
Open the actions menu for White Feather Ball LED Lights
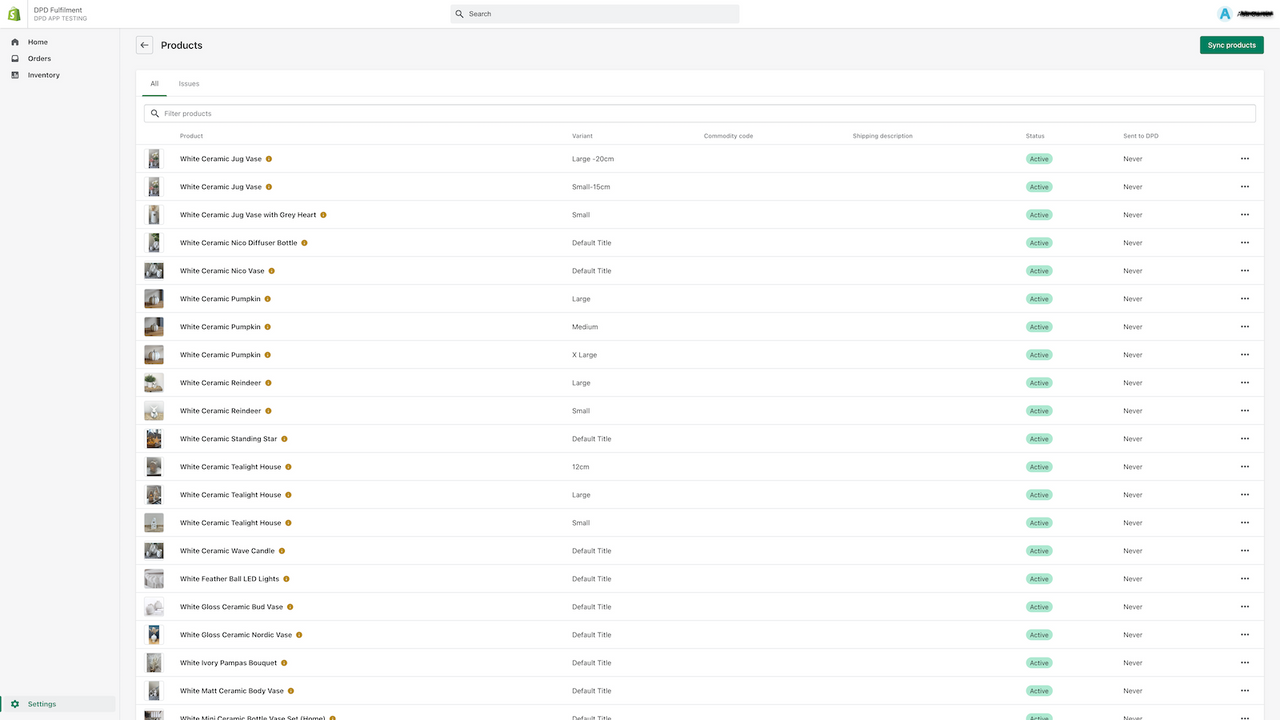point(1245,578)
